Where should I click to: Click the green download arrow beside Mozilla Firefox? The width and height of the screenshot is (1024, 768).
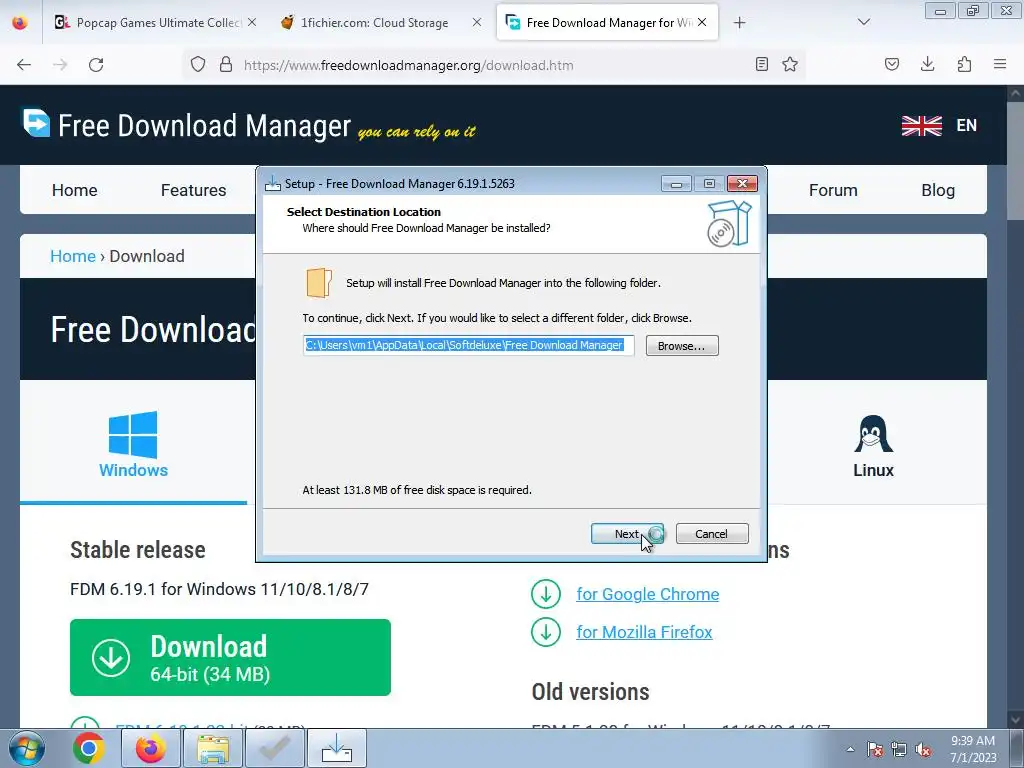tap(546, 632)
